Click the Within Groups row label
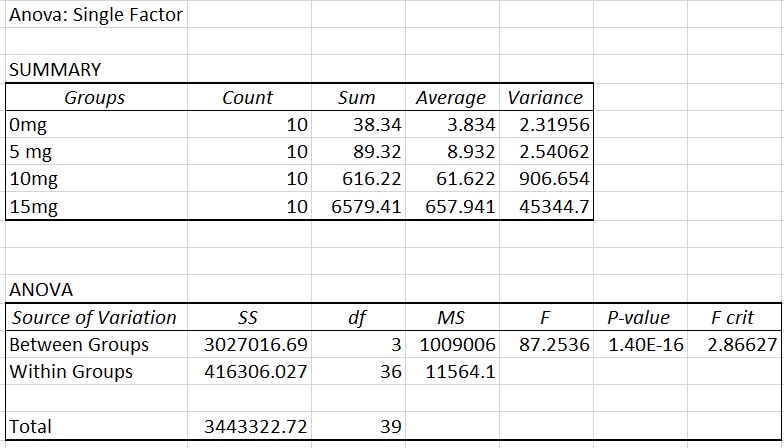Screen dimensions: 784x448 [x=71, y=372]
